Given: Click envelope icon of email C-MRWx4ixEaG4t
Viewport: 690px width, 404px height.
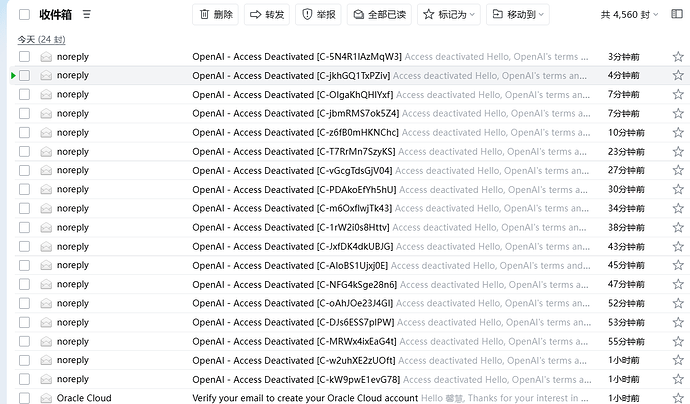Looking at the screenshot, I should point(46,342).
